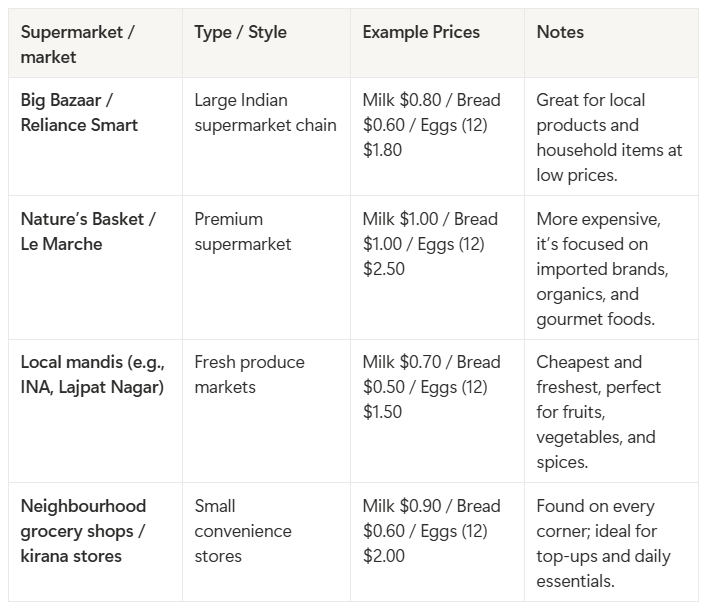Click the "Supermarket / market" column header
705x608 pixels.
[x=78, y=44]
